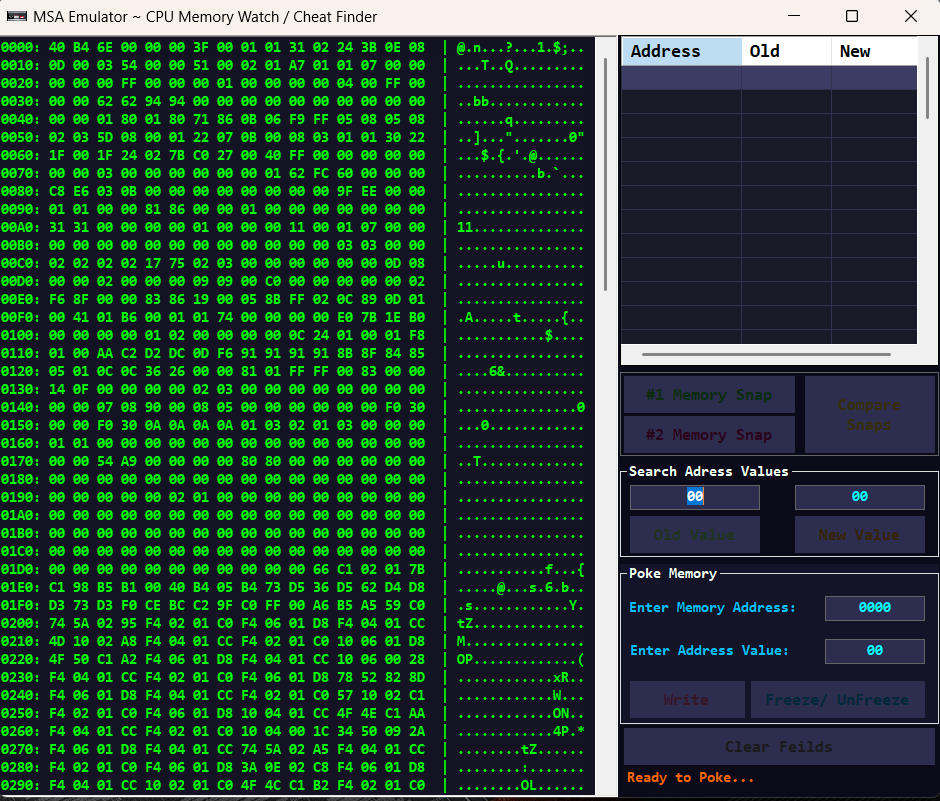This screenshot has height=801, width=940.
Task: Click memory row address 01D0:
Action: coord(20,569)
